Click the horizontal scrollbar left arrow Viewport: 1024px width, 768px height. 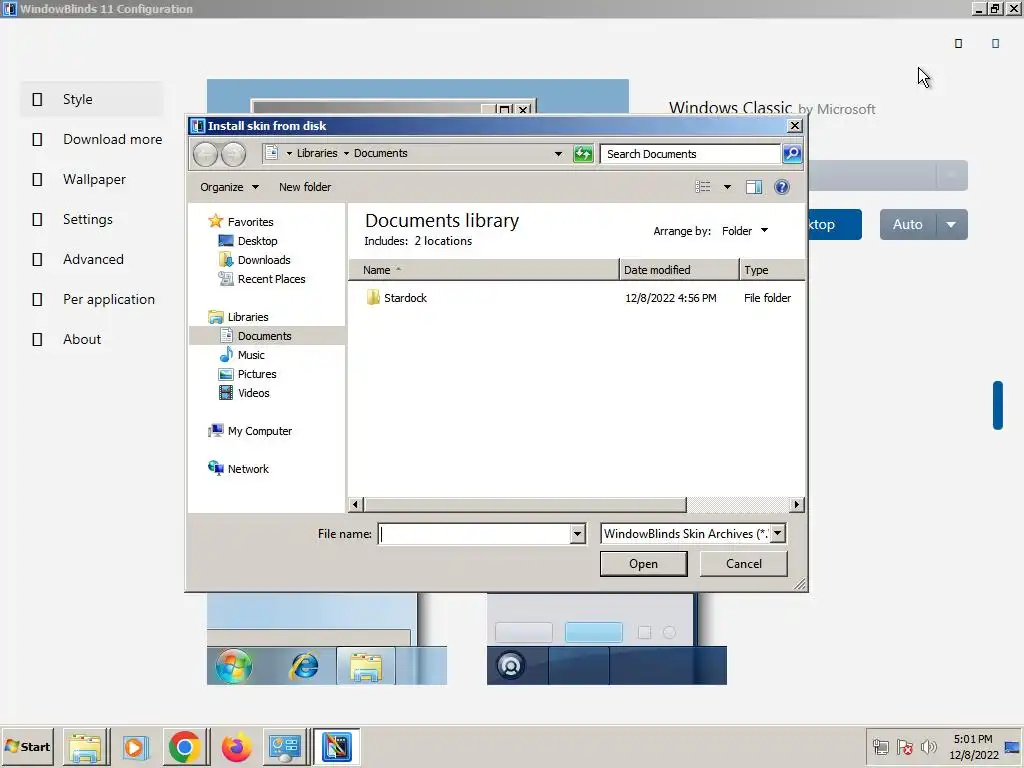pyautogui.click(x=355, y=504)
